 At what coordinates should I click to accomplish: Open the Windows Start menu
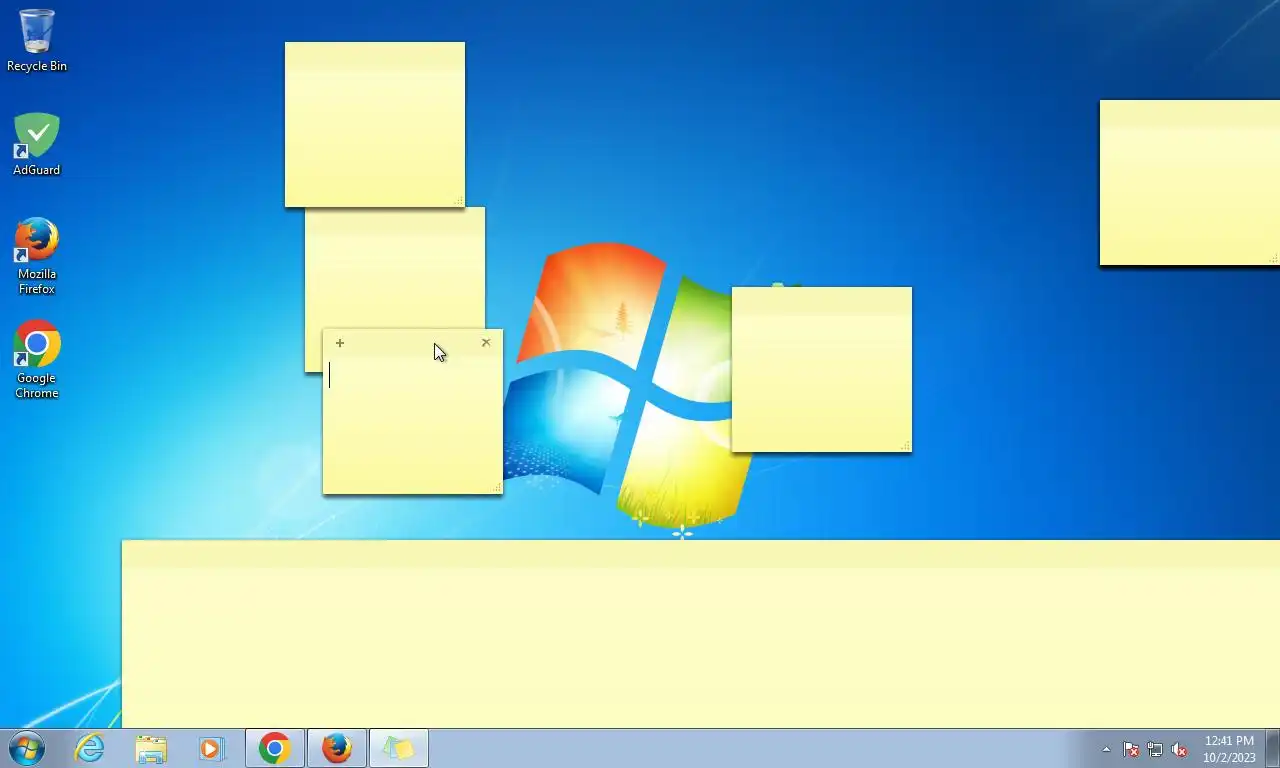pyautogui.click(x=27, y=748)
